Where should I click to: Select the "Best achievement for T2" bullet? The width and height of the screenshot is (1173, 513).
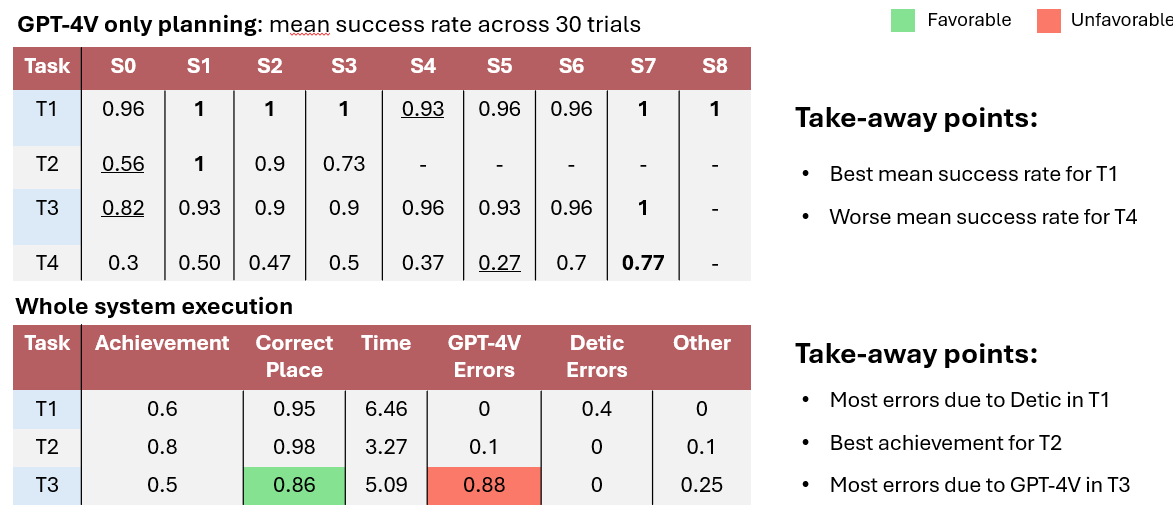click(945, 442)
